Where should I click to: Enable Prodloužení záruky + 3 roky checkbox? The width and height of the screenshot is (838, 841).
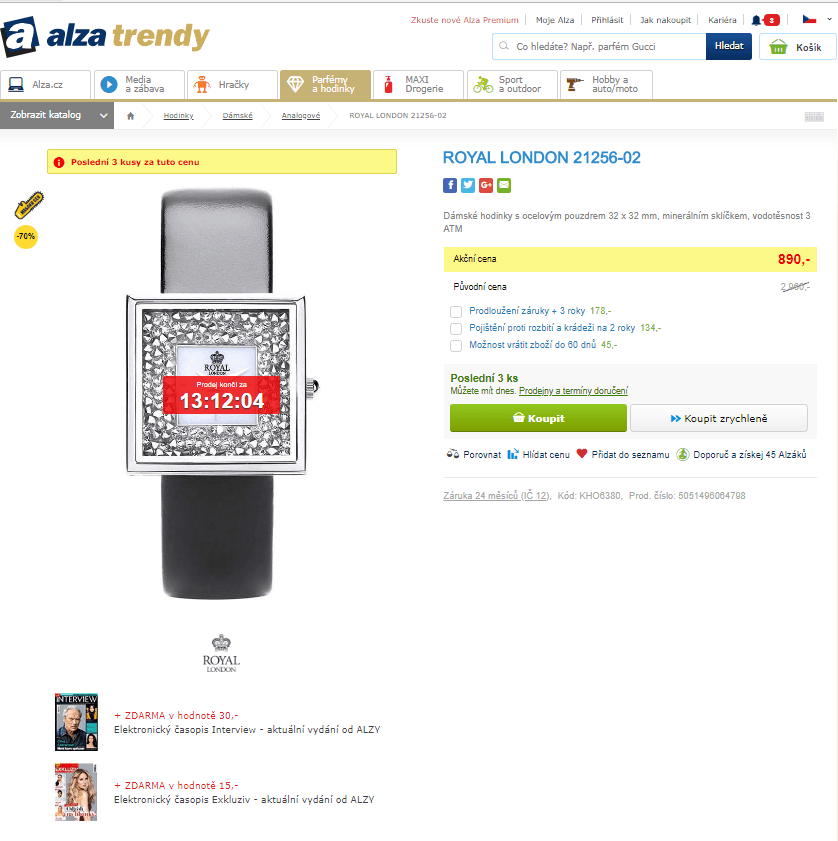(x=456, y=312)
